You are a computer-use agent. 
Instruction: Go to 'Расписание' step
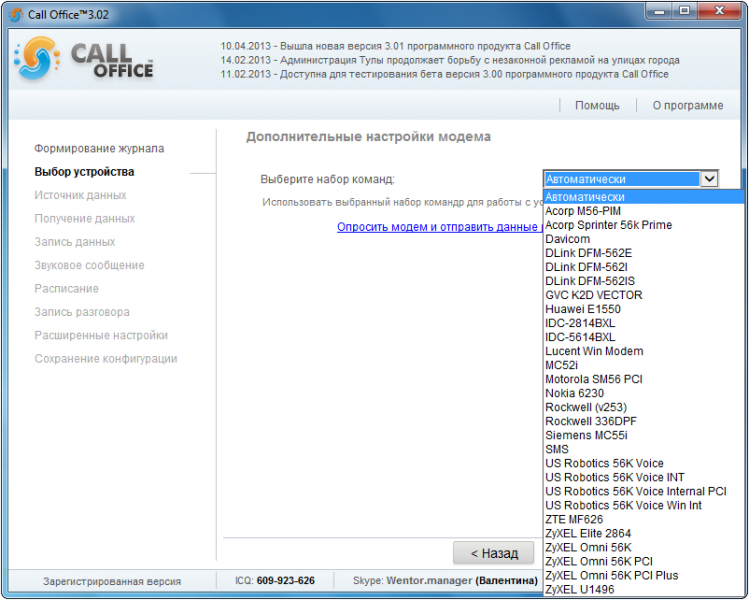66,289
